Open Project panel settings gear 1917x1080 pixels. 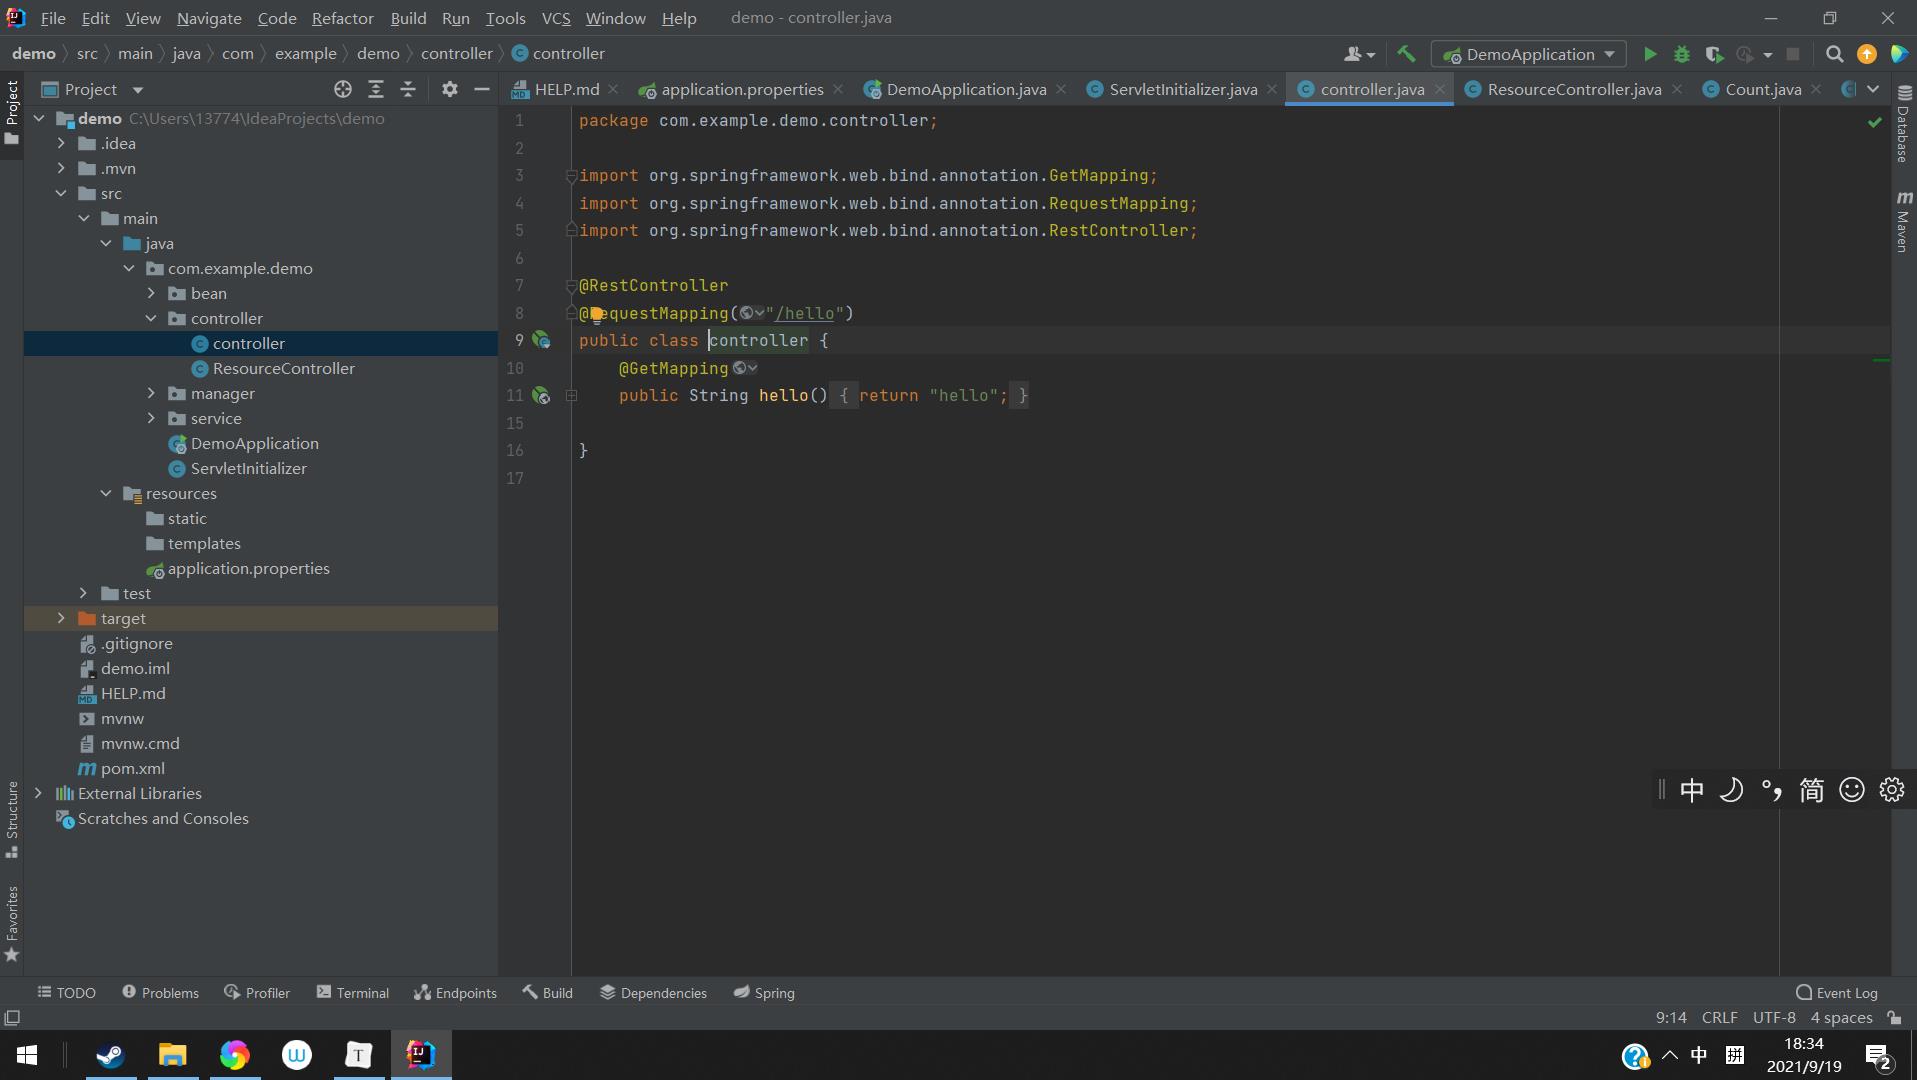click(449, 89)
